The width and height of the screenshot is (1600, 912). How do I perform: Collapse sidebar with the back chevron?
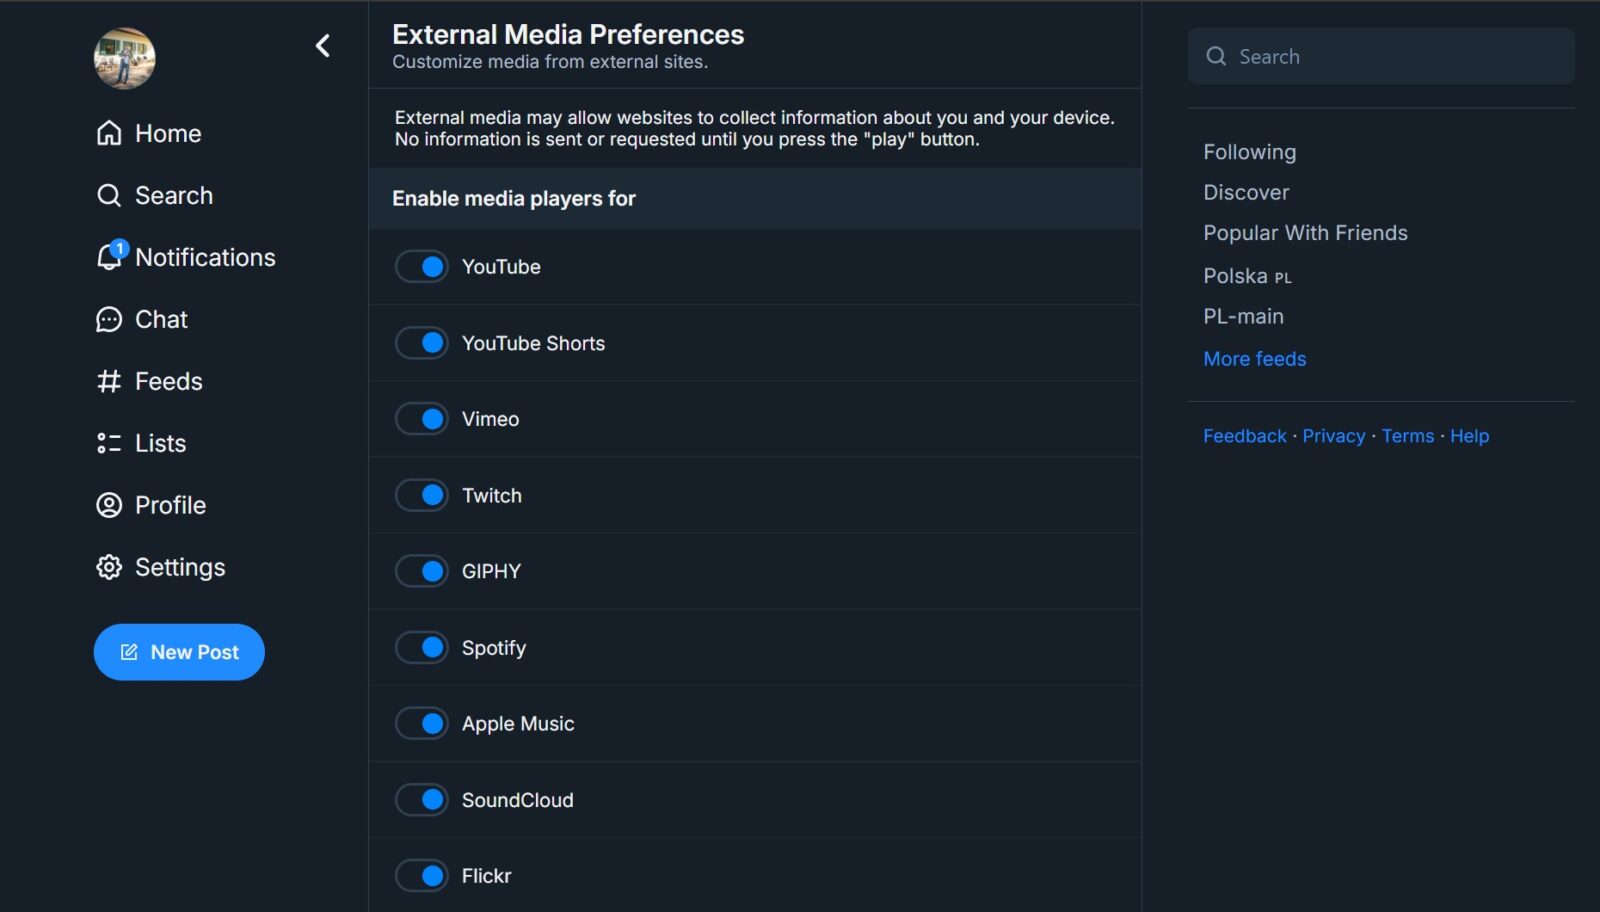(x=322, y=46)
